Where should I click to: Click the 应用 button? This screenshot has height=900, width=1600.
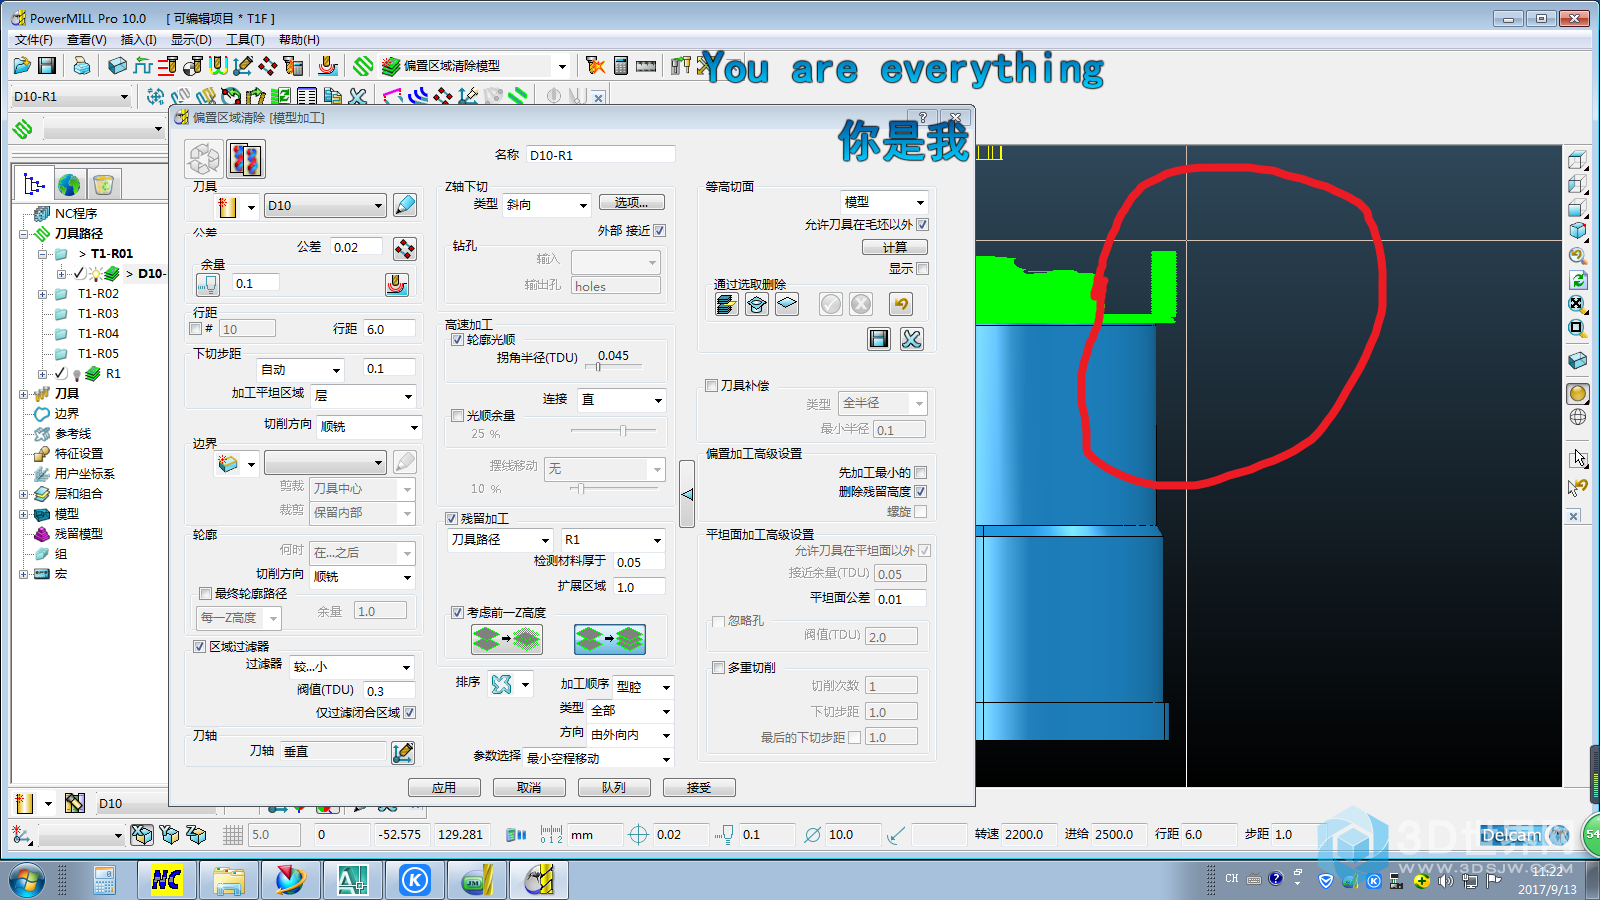[x=444, y=788]
